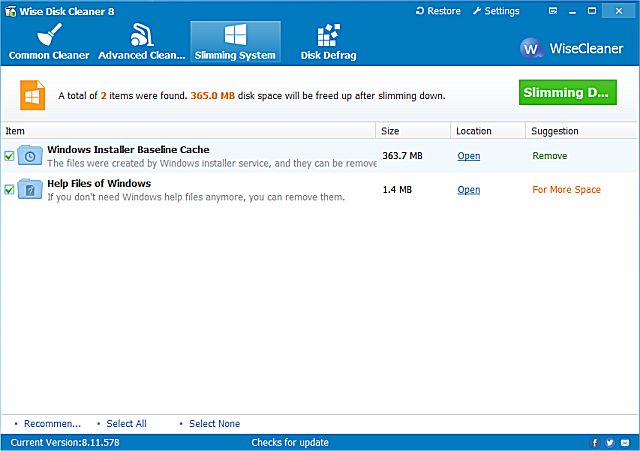Click the Current Version:8.11.578 status text
The image size is (640, 451).
(65, 442)
